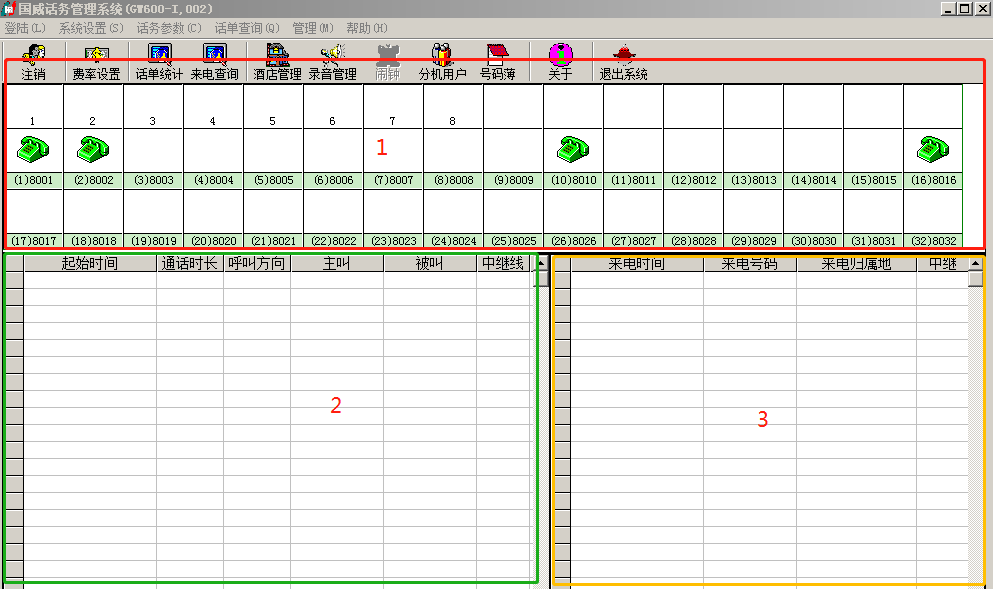The image size is (993, 589).
Task: Select extension label (11)8011
Action: [633, 180]
